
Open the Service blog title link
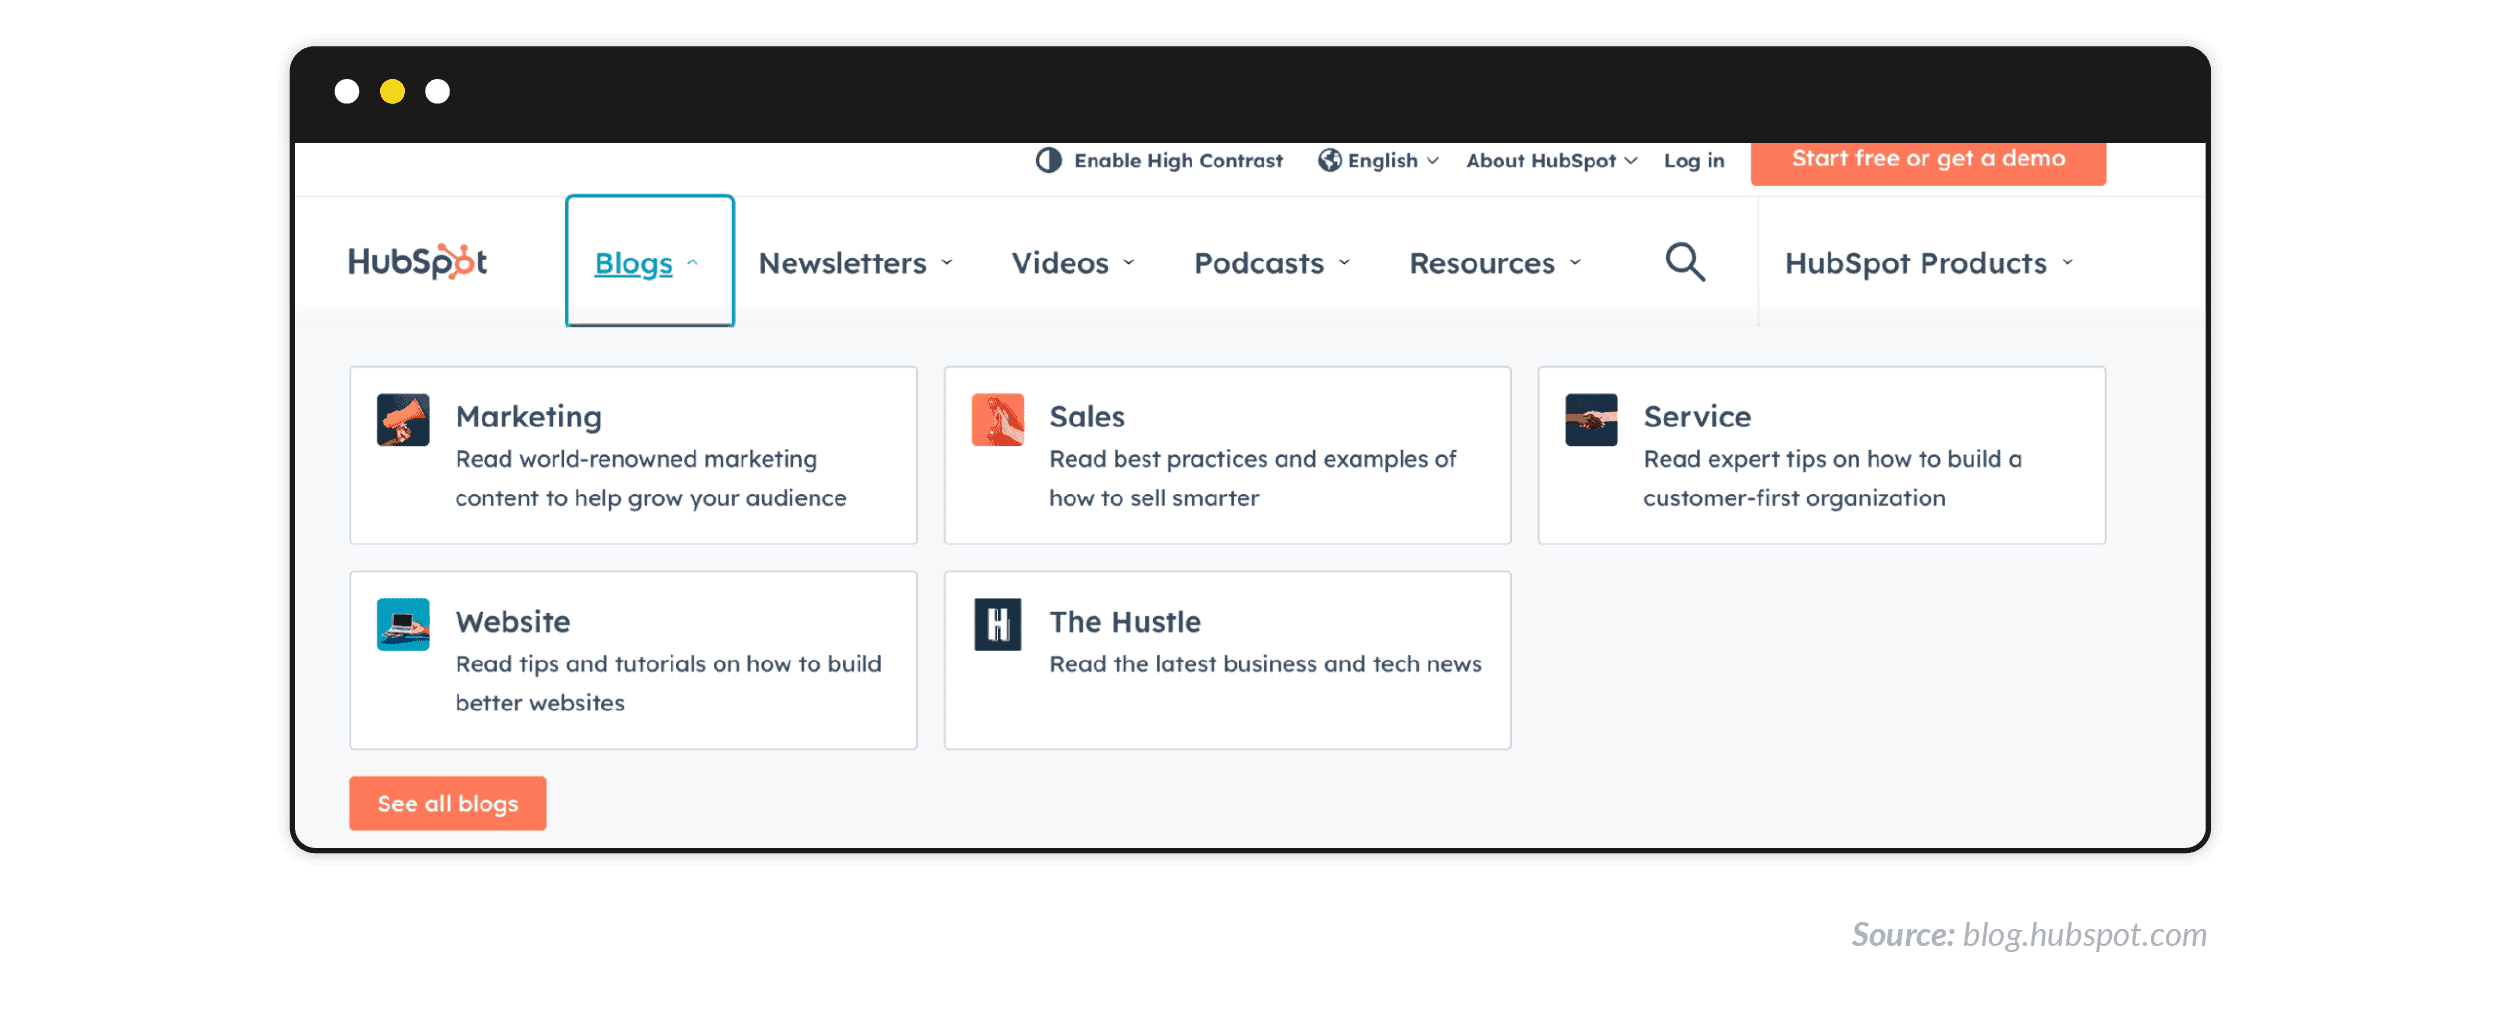[x=1697, y=417]
